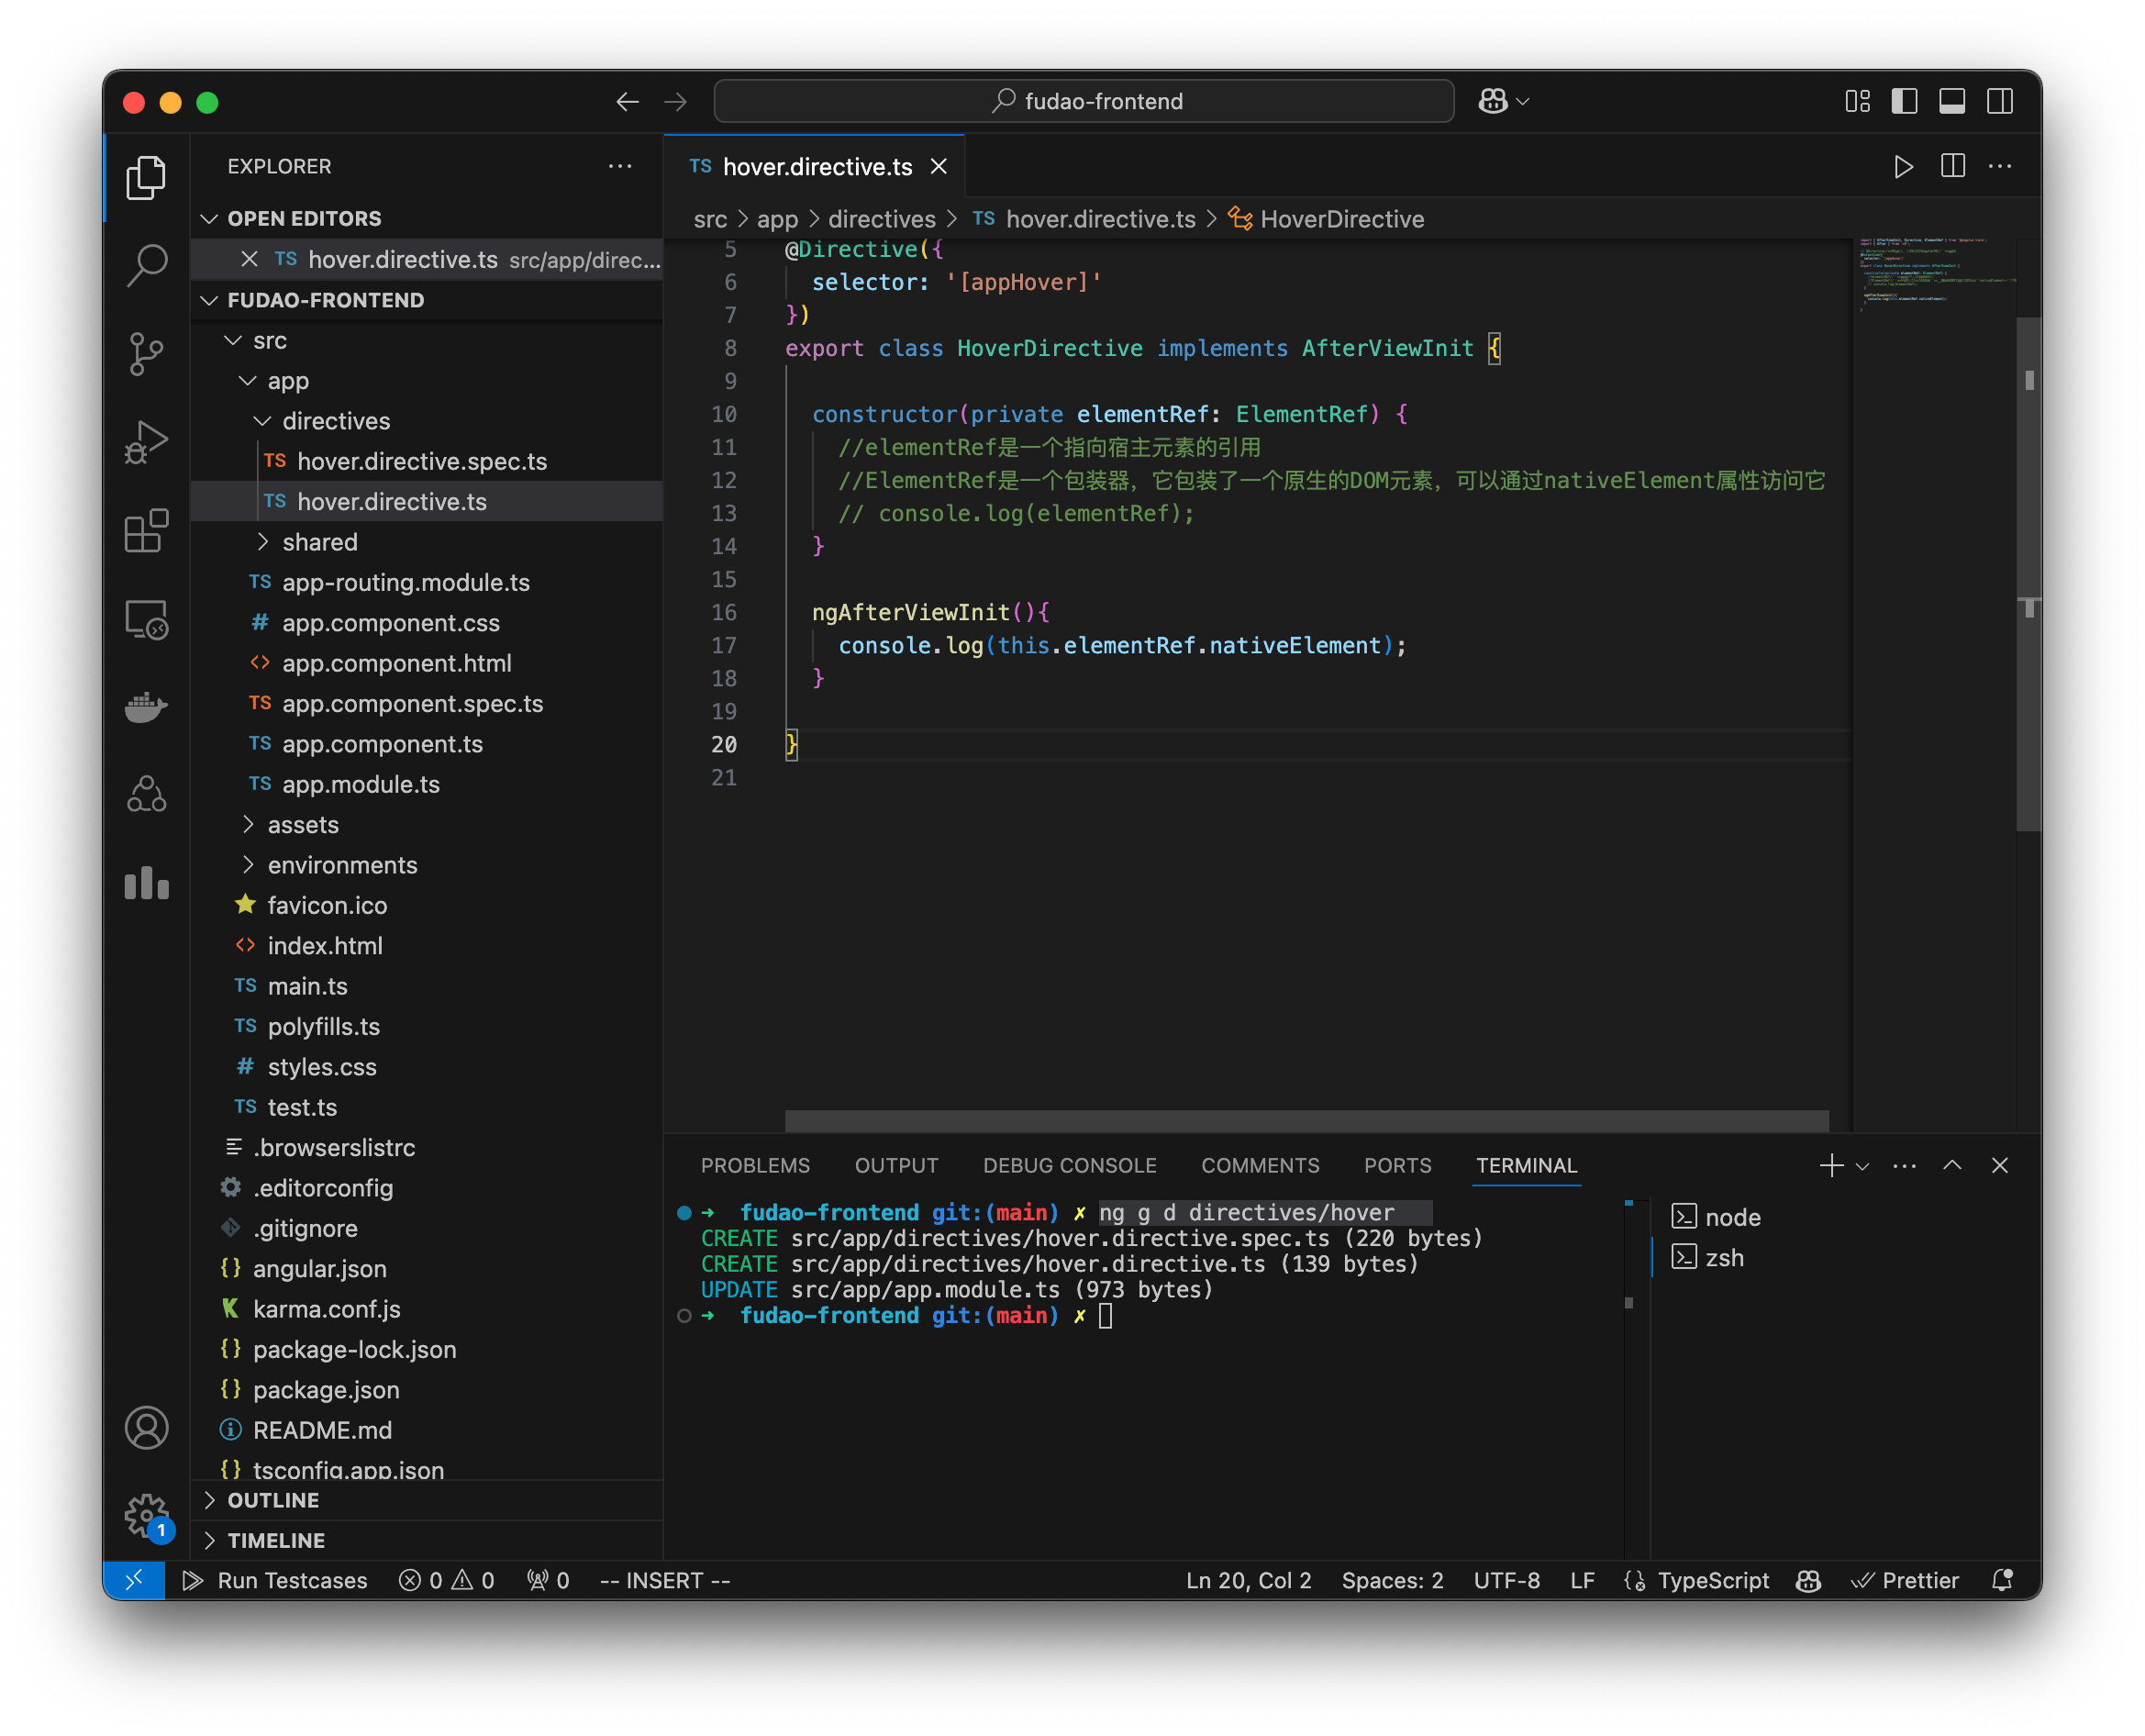Split the editor using the split icon
This screenshot has height=1736, width=2145.
[x=1951, y=166]
